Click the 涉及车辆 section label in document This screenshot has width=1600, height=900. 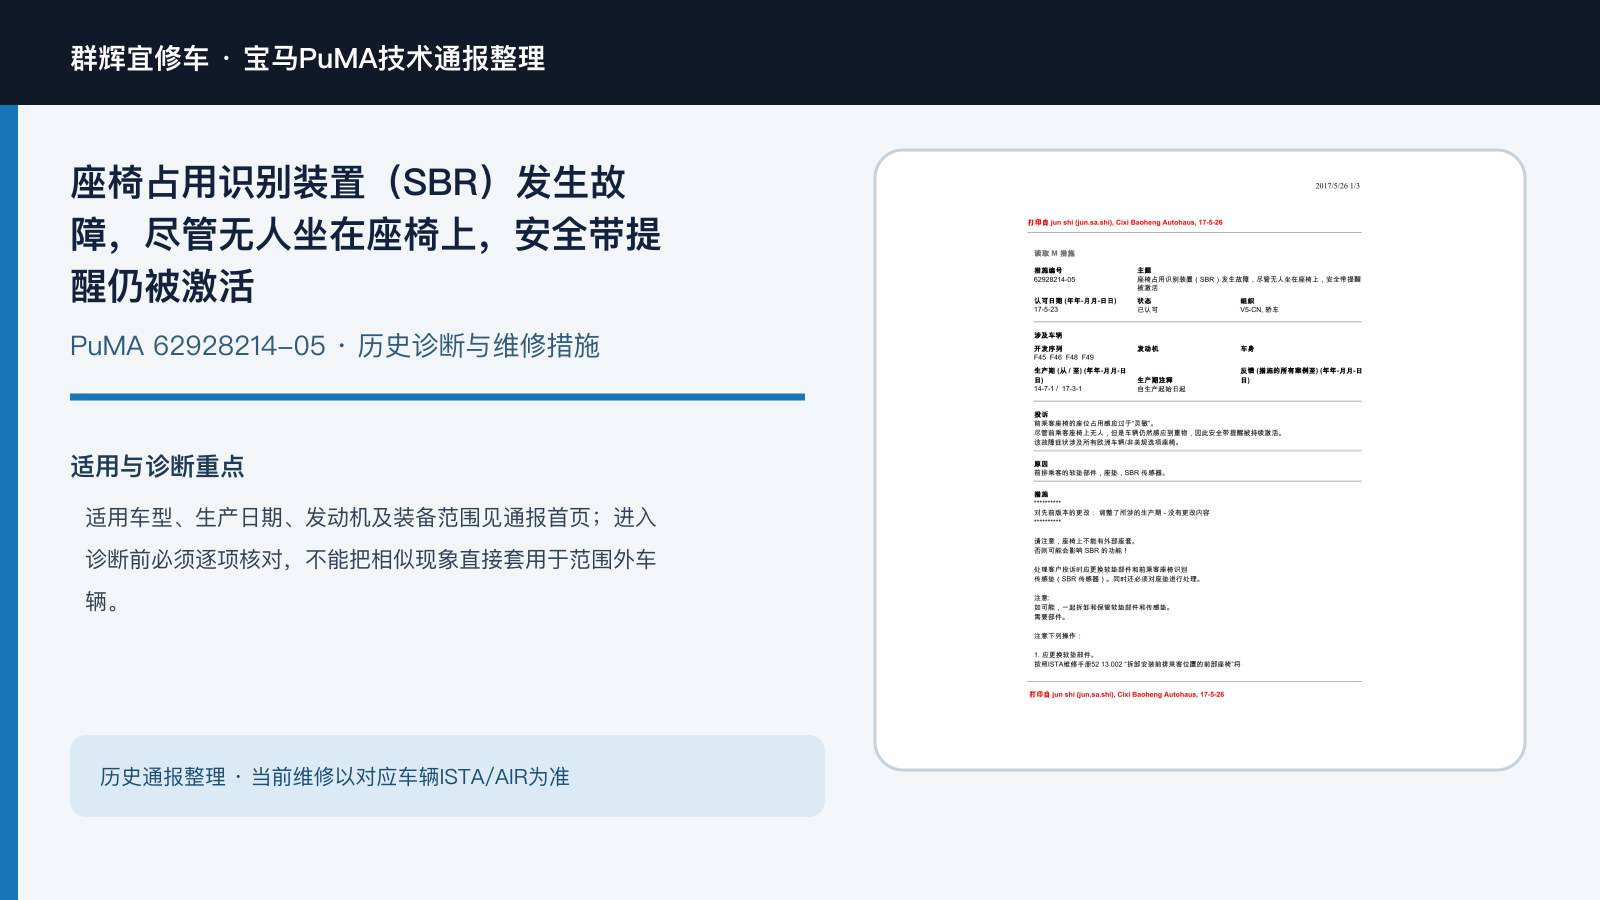pos(1048,336)
